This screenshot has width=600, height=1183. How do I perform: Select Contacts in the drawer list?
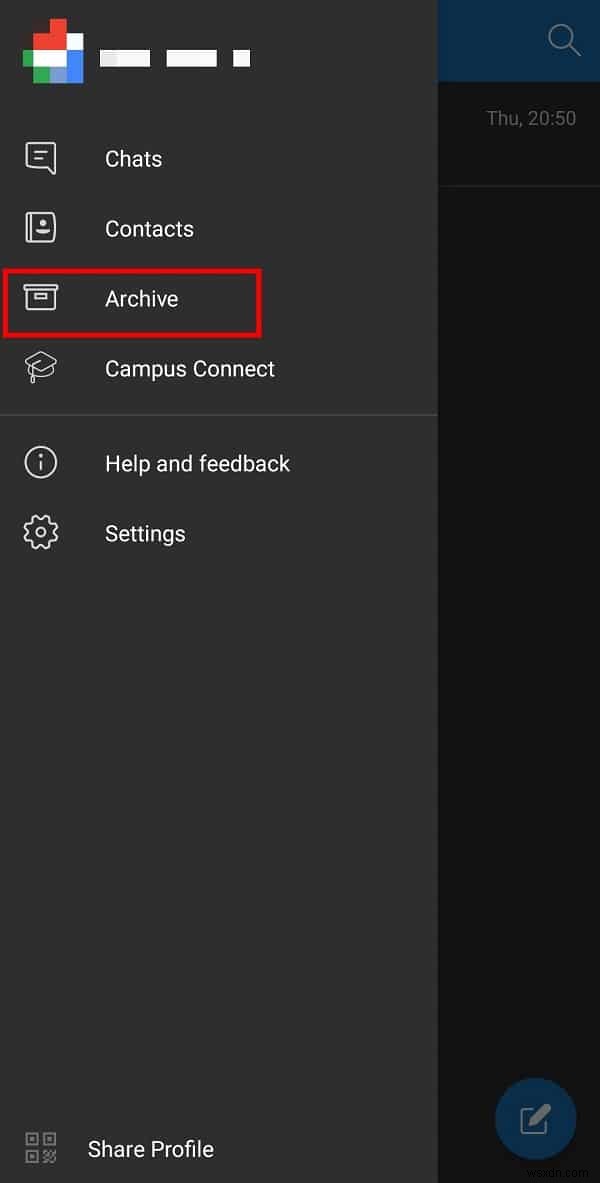149,228
